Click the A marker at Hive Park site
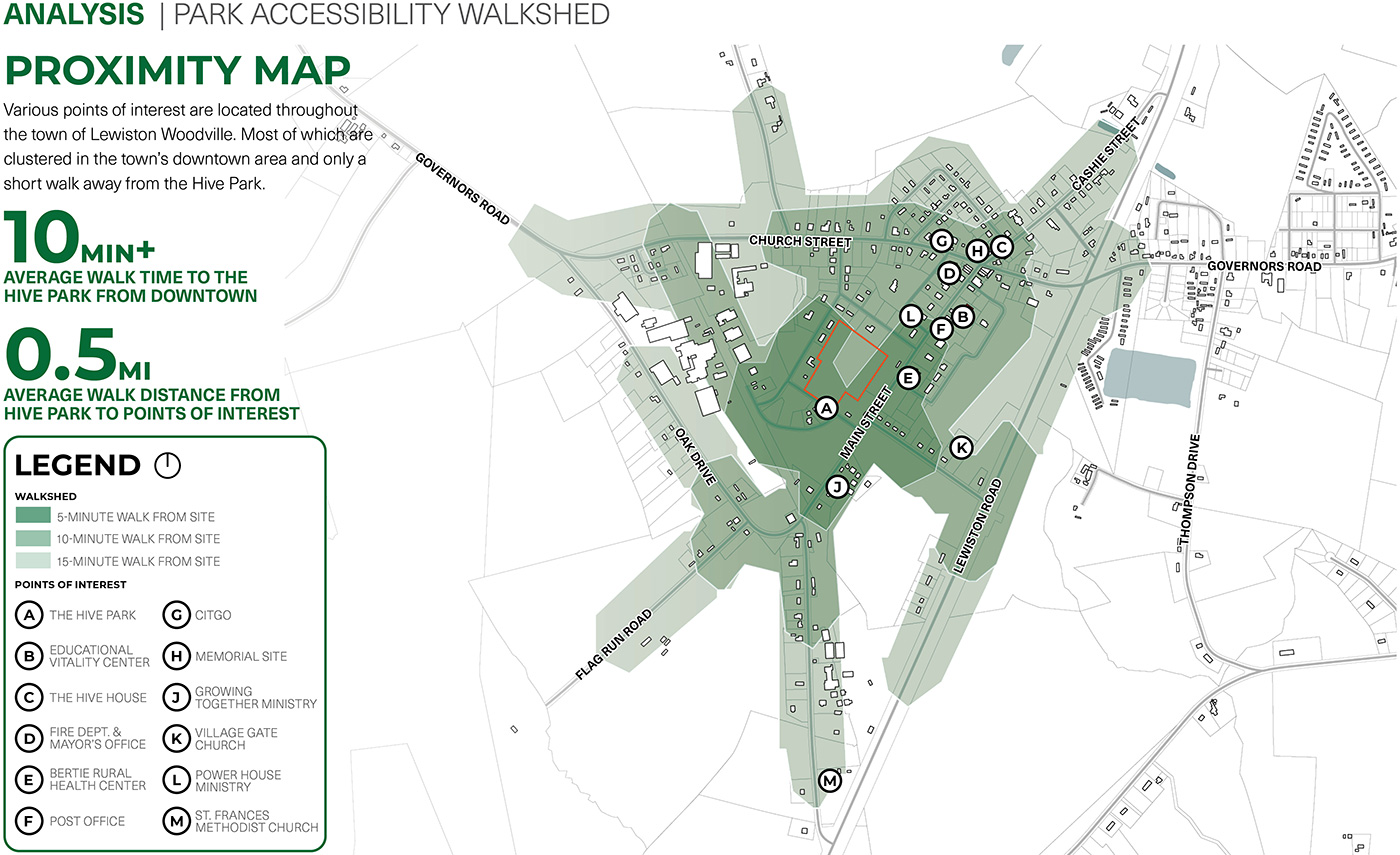The image size is (1400, 855). pos(825,407)
